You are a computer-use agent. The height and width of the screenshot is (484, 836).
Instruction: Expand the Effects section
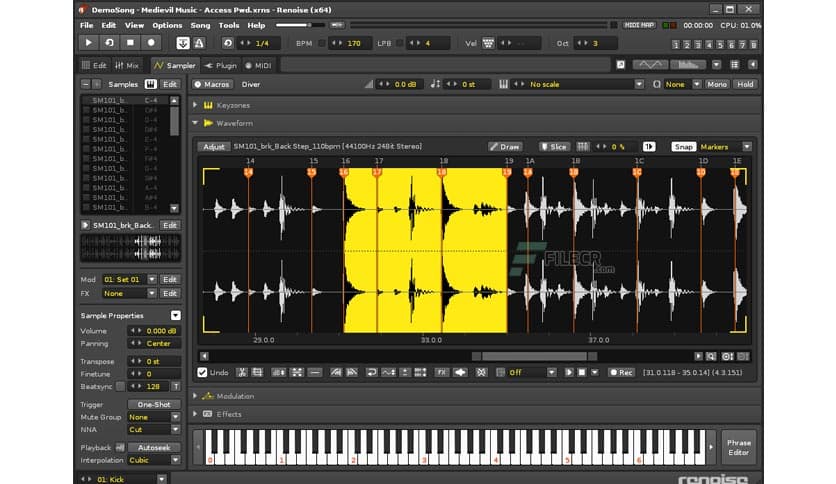coord(195,414)
